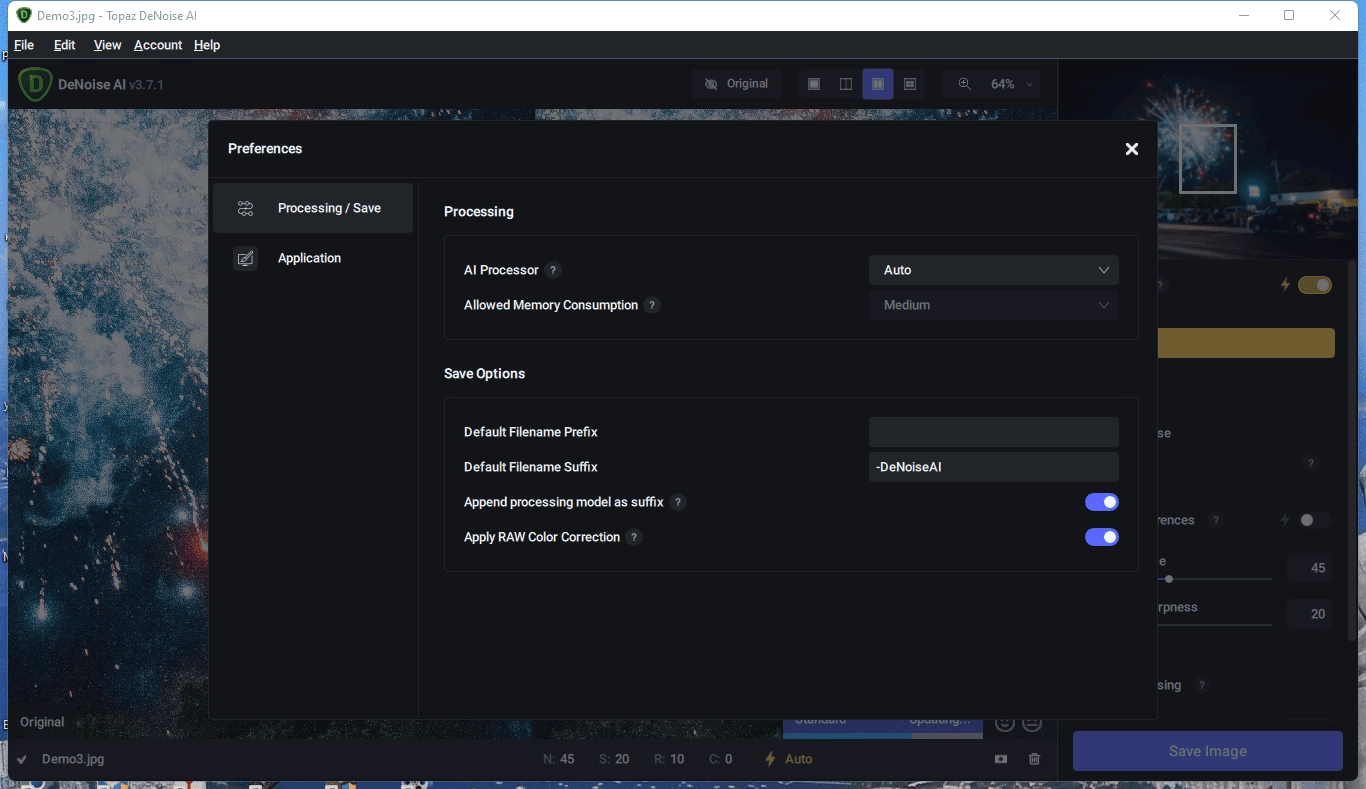Click help icon beside Apply RAW Color Correction
Image resolution: width=1366 pixels, height=789 pixels.
pyautogui.click(x=634, y=537)
